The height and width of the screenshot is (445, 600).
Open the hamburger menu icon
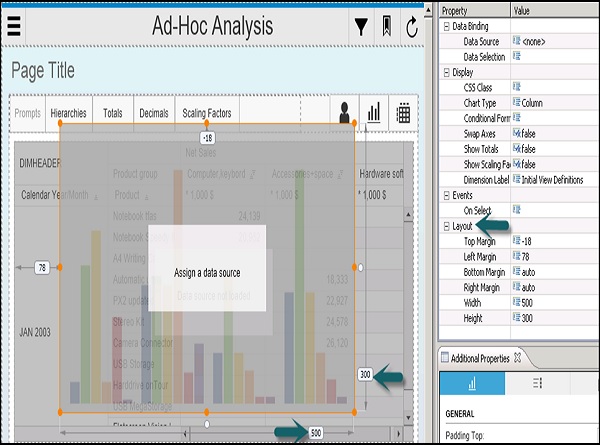pyautogui.click(x=14, y=27)
